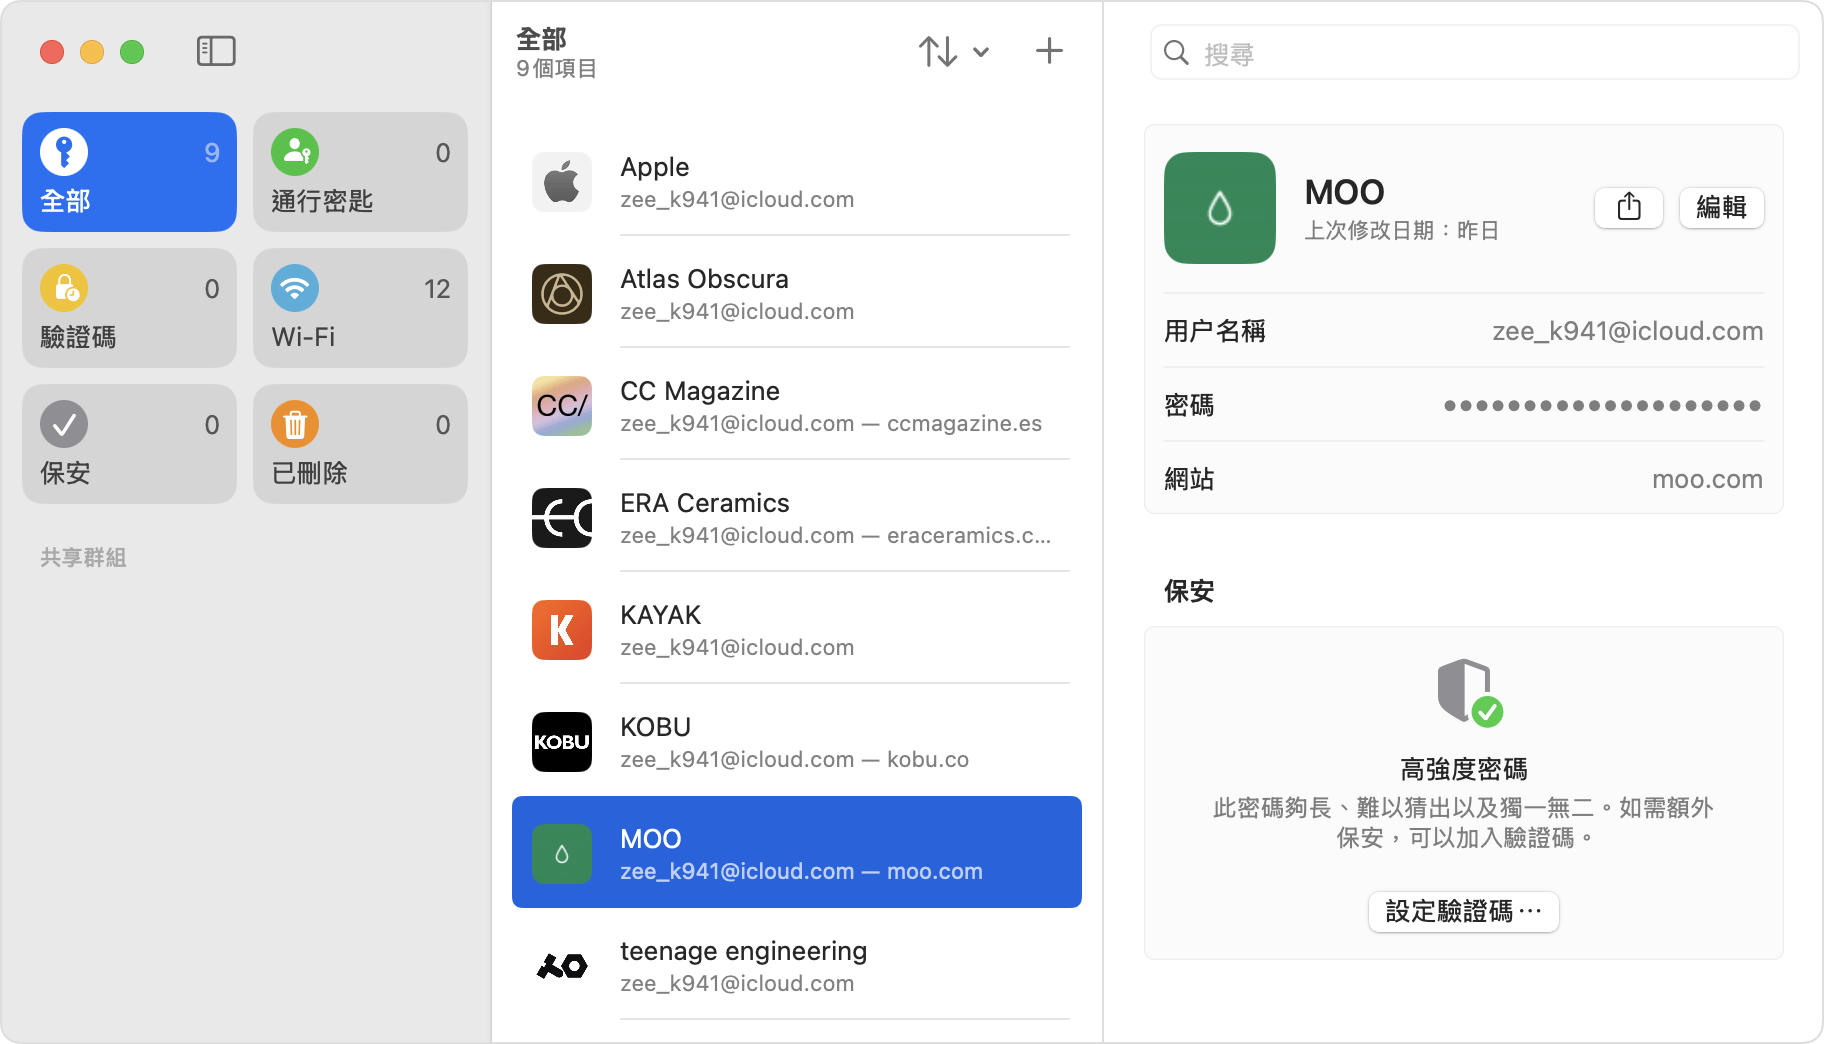Image resolution: width=1824 pixels, height=1044 pixels.
Task: Select the CC Magazine entry
Action: [x=797, y=406]
